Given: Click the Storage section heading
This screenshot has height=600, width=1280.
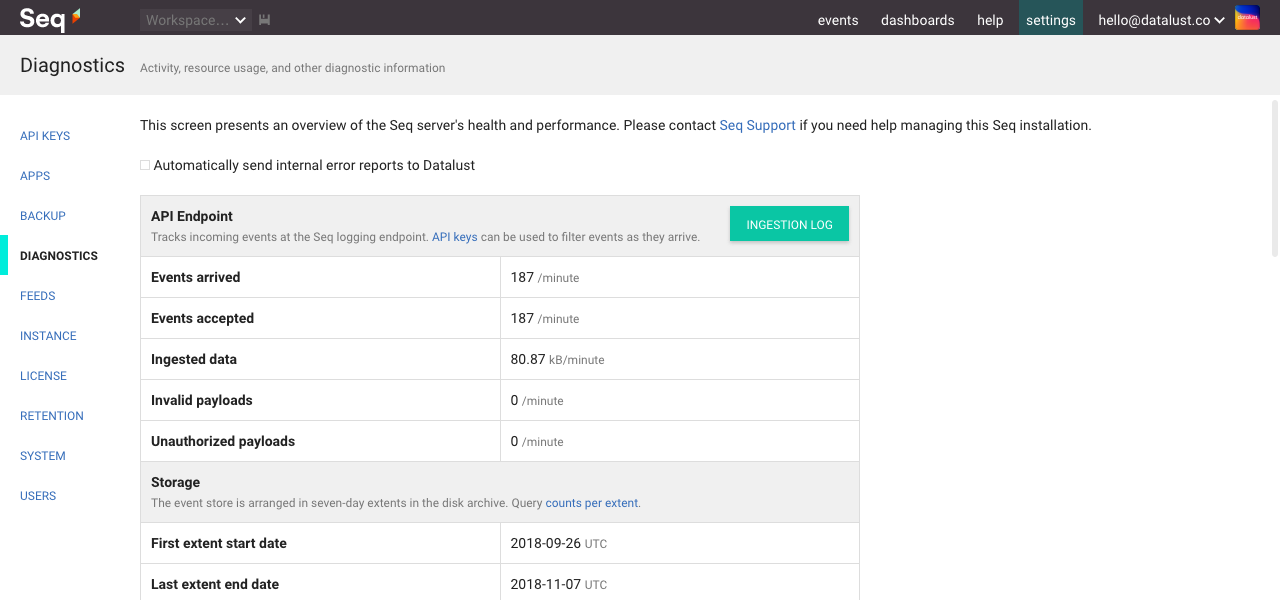Looking at the screenshot, I should click(175, 482).
